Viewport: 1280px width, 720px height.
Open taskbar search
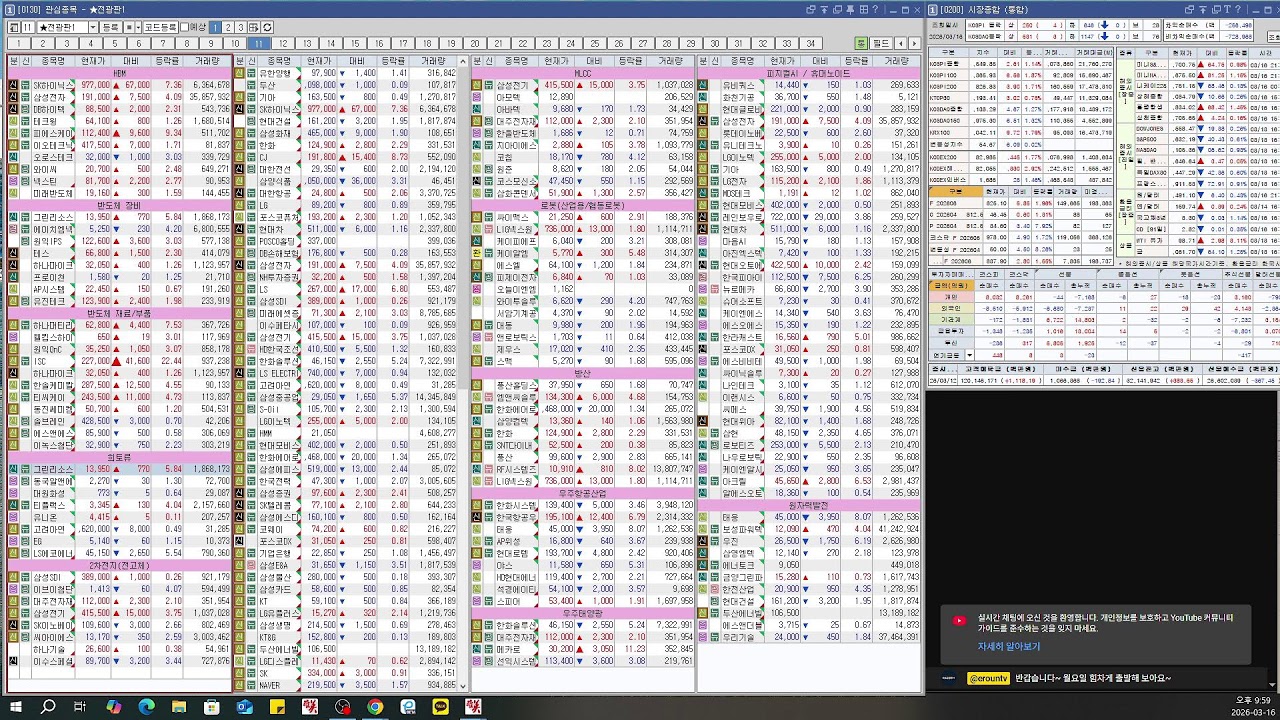[48, 707]
